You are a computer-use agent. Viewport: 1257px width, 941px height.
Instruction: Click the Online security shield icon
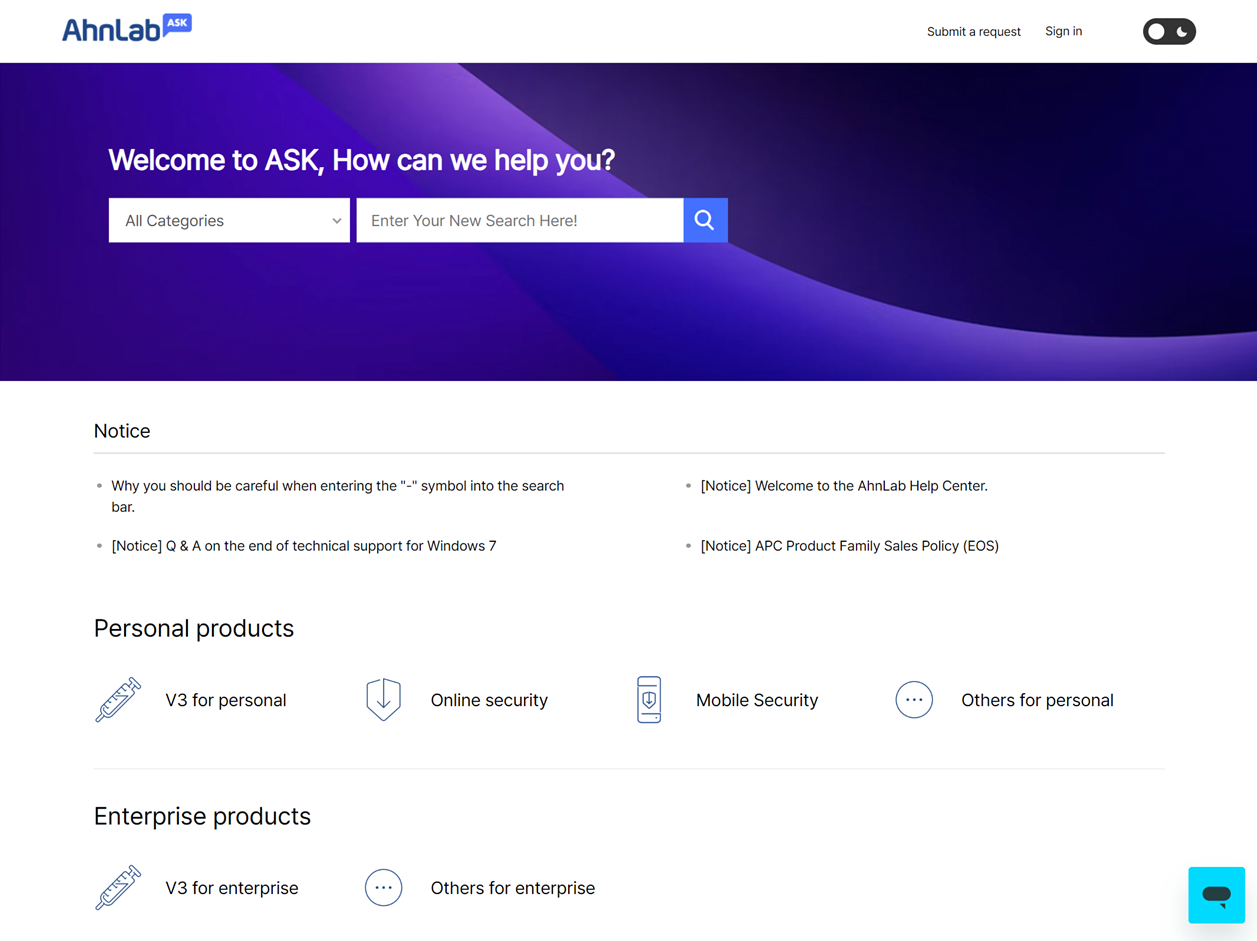coord(383,700)
